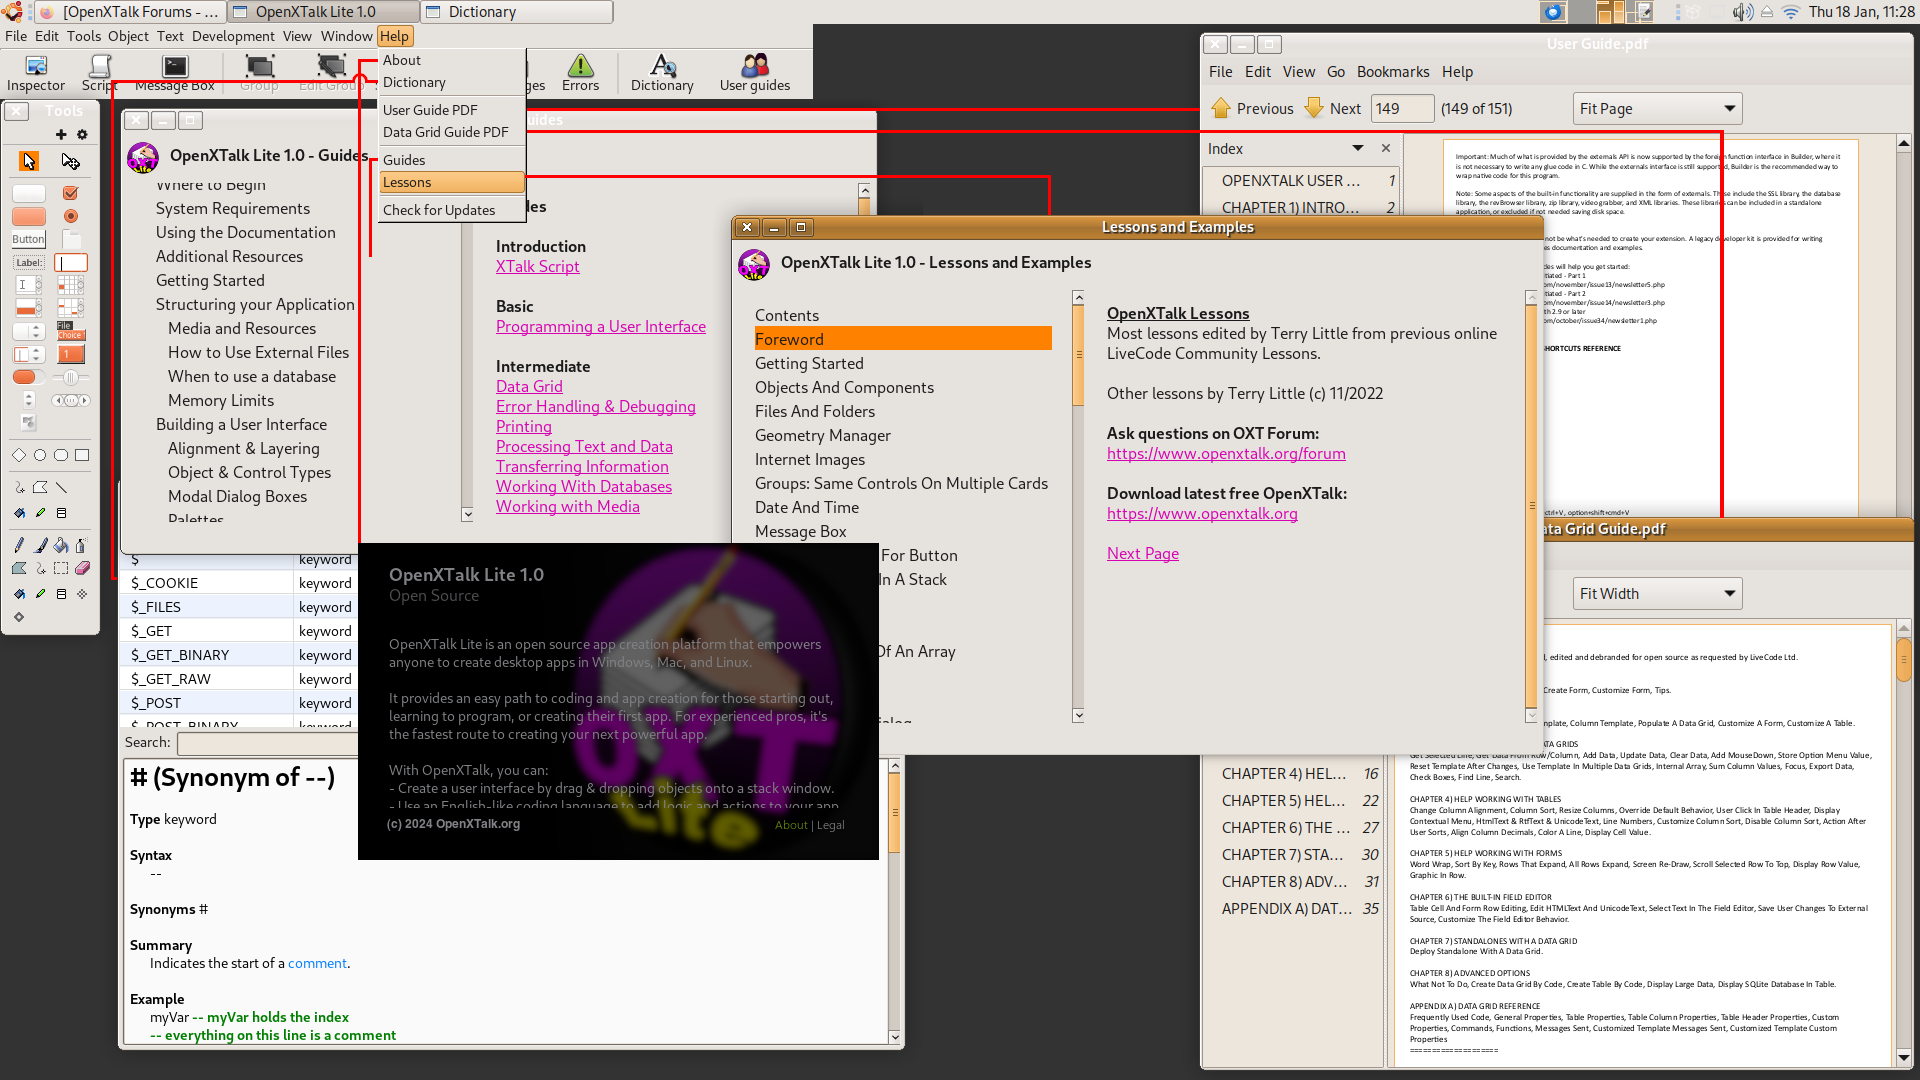Open Bookmarks menu in PDF viewer
The height and width of the screenshot is (1080, 1920).
pyautogui.click(x=1393, y=72)
